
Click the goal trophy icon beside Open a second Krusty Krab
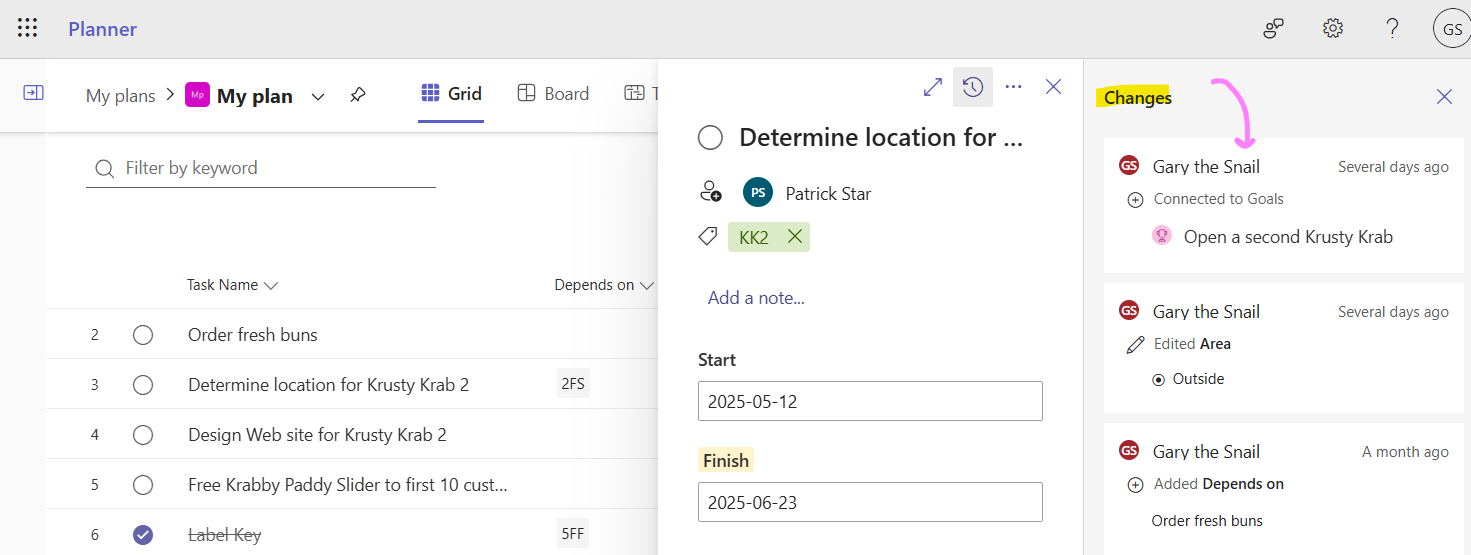tap(1161, 236)
